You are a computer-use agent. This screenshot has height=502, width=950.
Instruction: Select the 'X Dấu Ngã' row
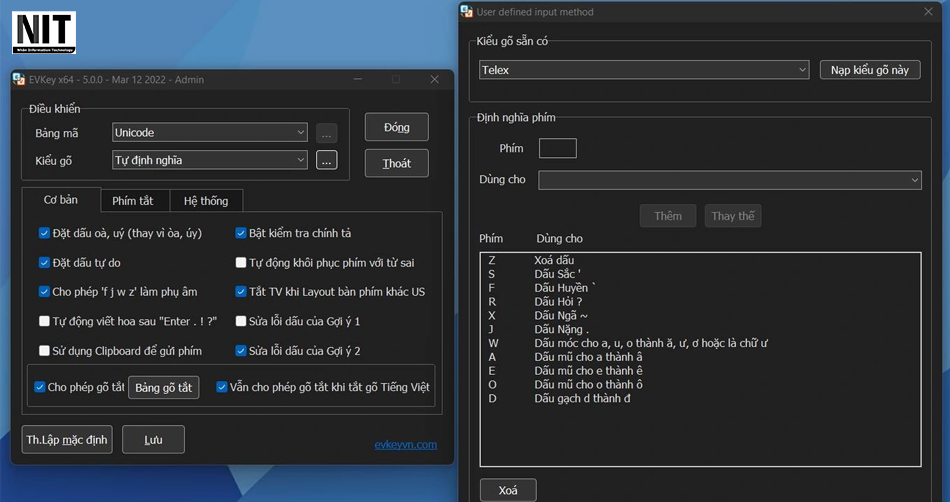pyautogui.click(x=700, y=315)
